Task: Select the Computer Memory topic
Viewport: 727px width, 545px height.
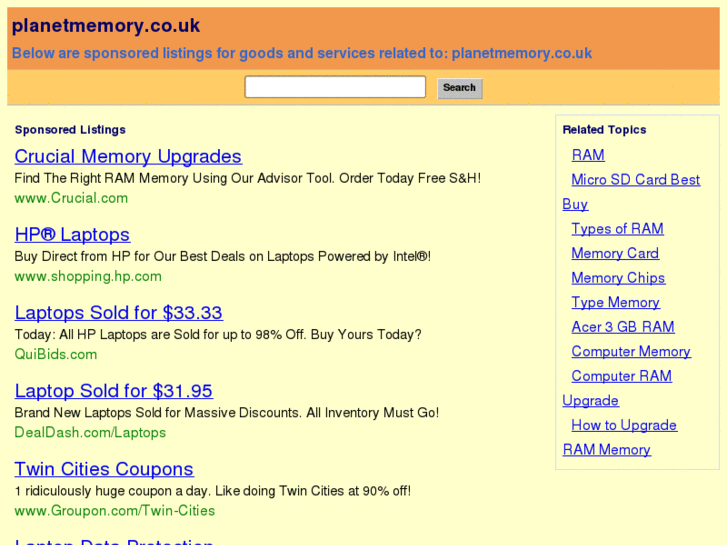Action: pyautogui.click(x=631, y=352)
